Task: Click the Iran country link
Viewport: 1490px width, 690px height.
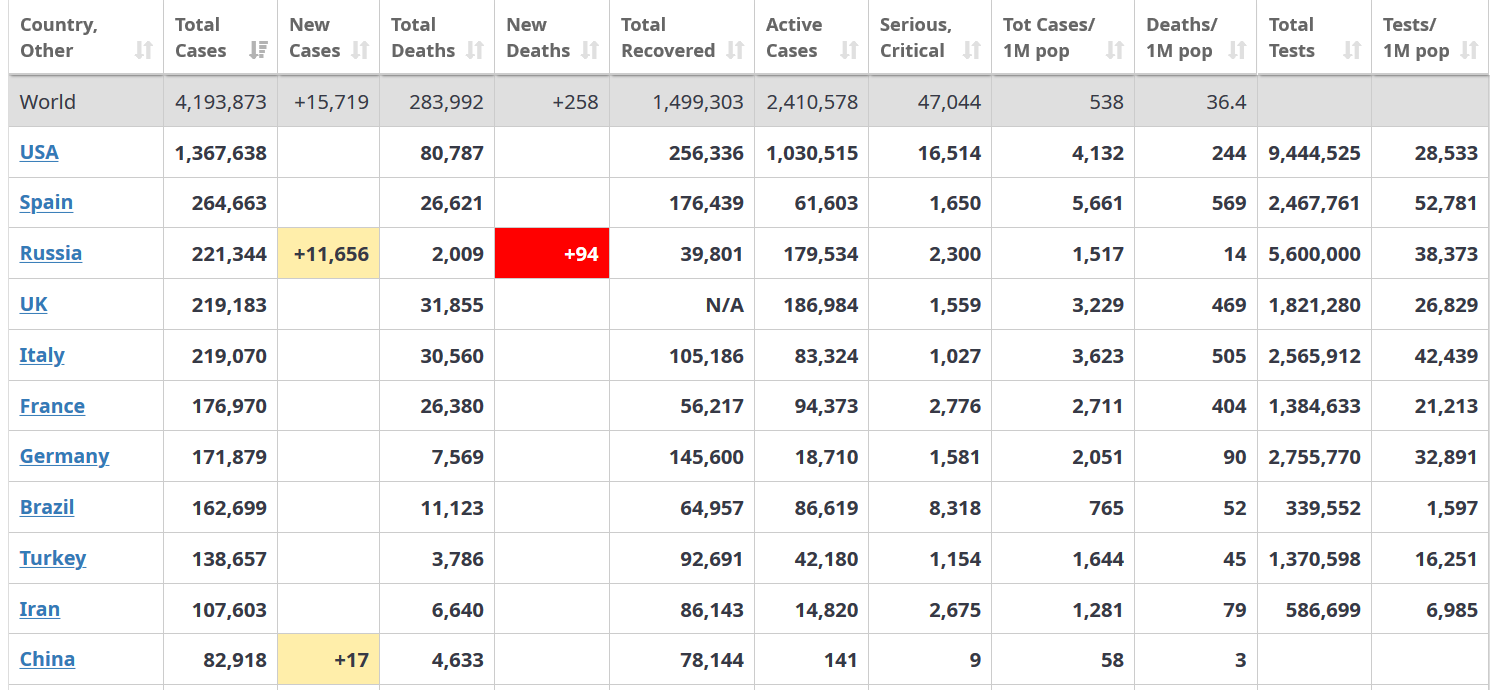Action: point(40,609)
